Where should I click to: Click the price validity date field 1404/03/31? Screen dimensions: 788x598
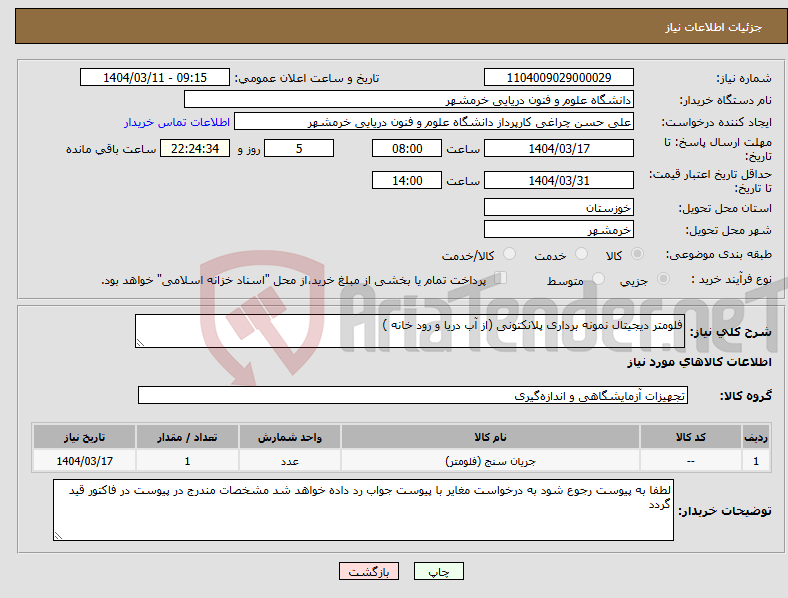(x=559, y=180)
